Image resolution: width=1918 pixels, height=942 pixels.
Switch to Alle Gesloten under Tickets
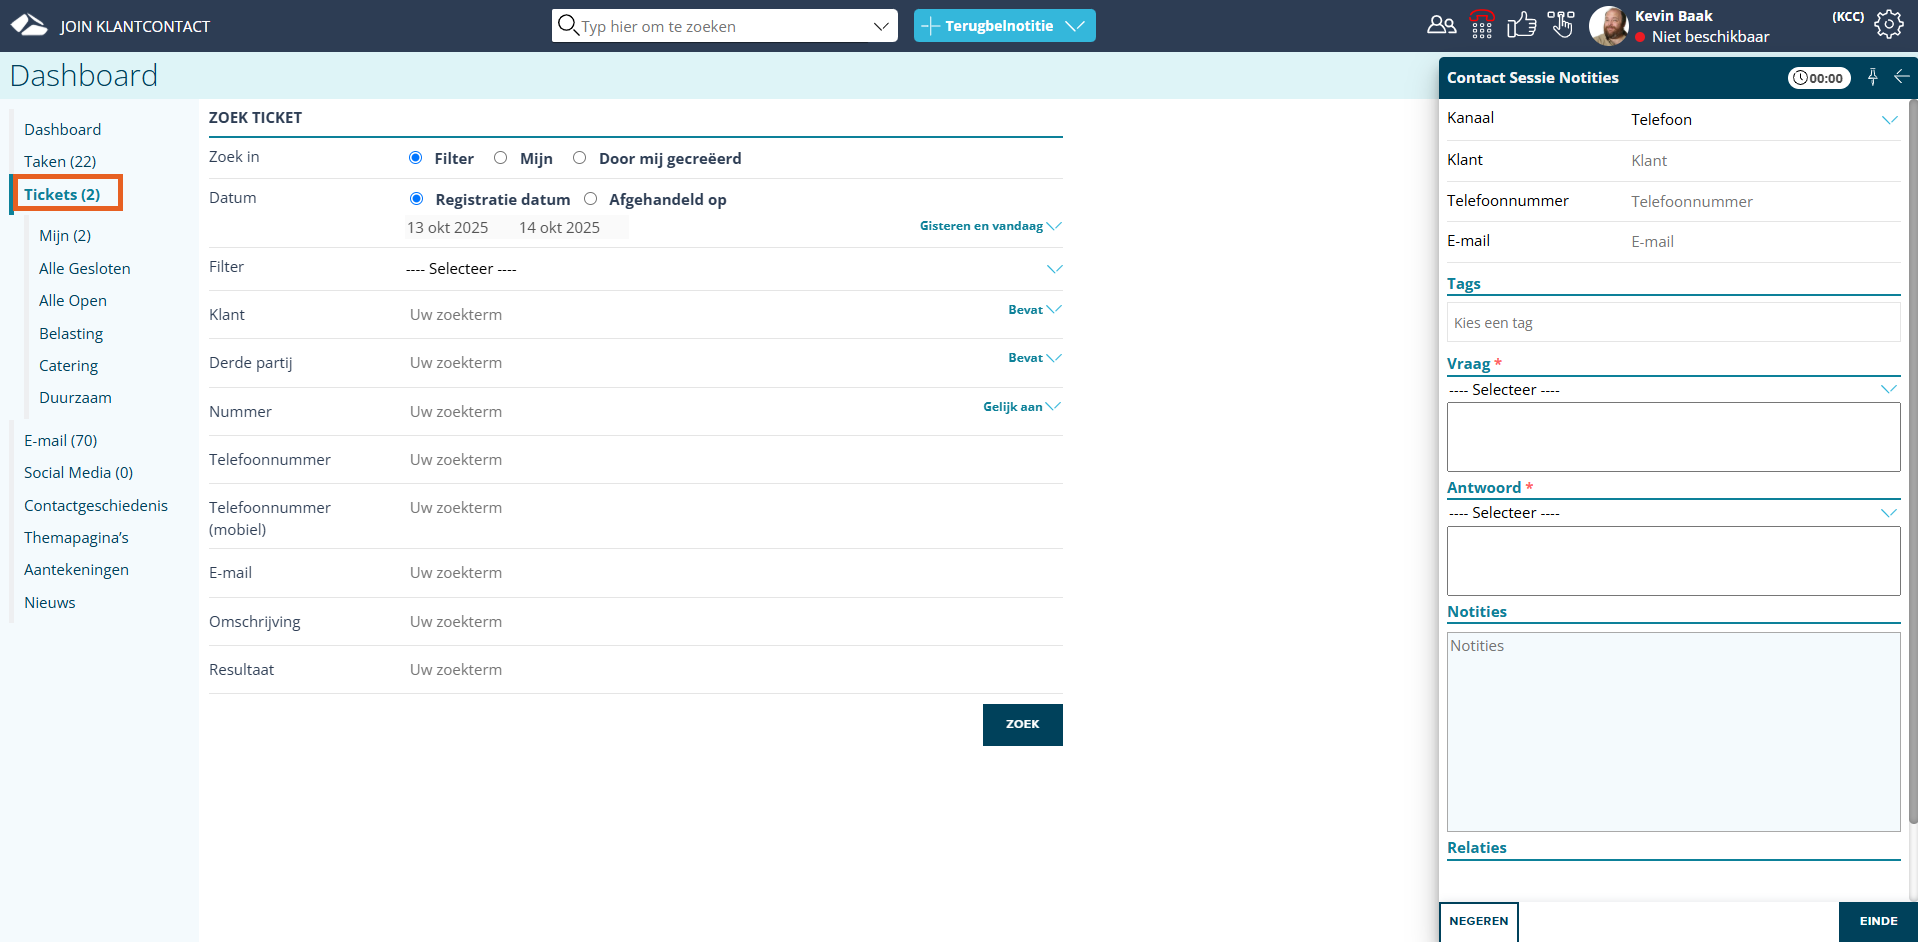(85, 268)
